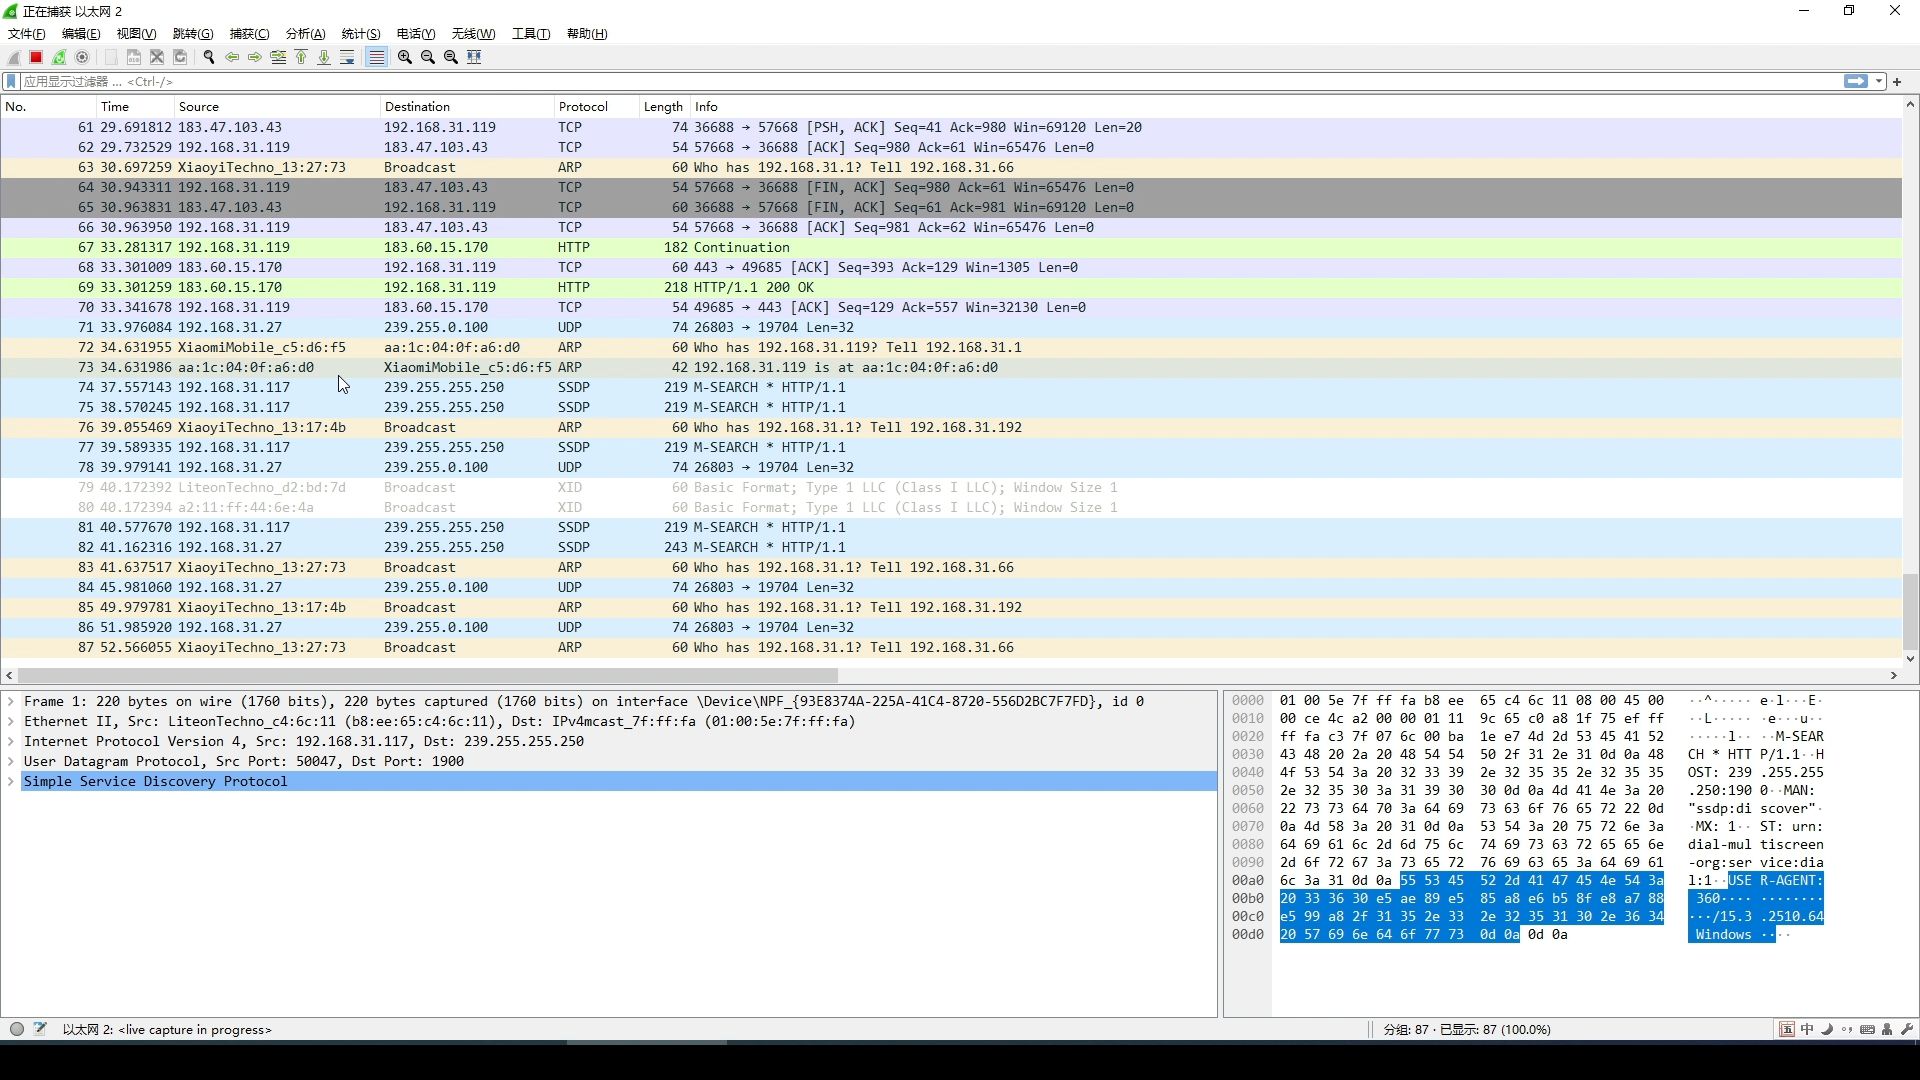
Task: Toggle auto-scroll during live capture
Action: click(347, 57)
